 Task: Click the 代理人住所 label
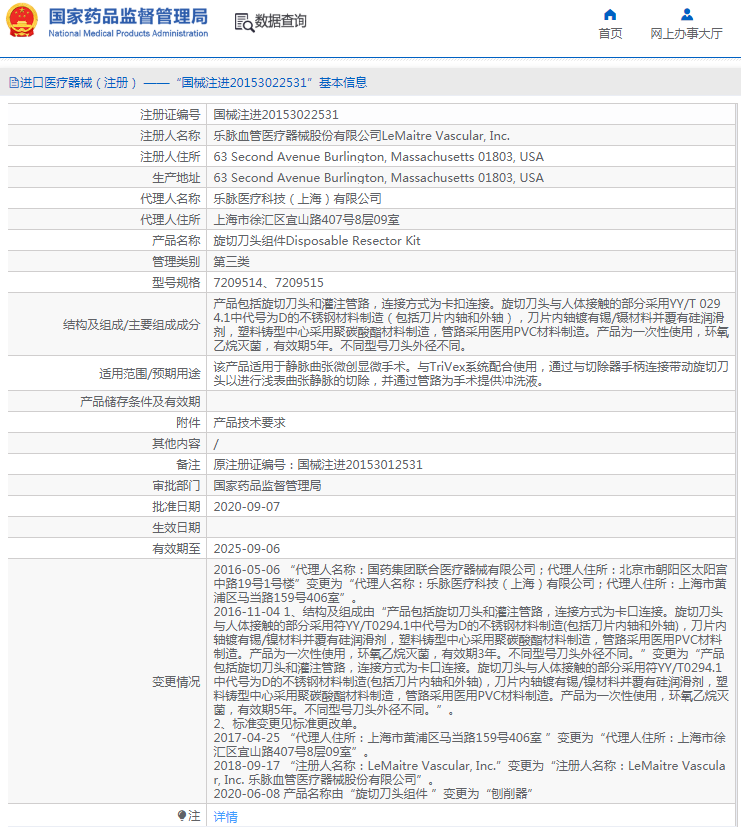(x=170, y=219)
